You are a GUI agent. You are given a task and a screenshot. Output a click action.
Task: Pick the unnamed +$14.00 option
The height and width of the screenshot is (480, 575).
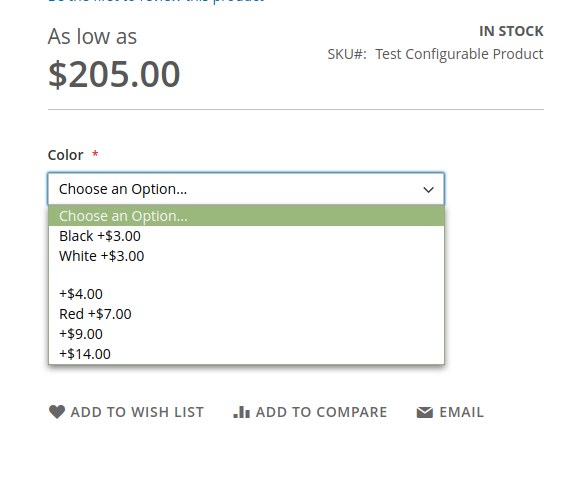point(246,354)
